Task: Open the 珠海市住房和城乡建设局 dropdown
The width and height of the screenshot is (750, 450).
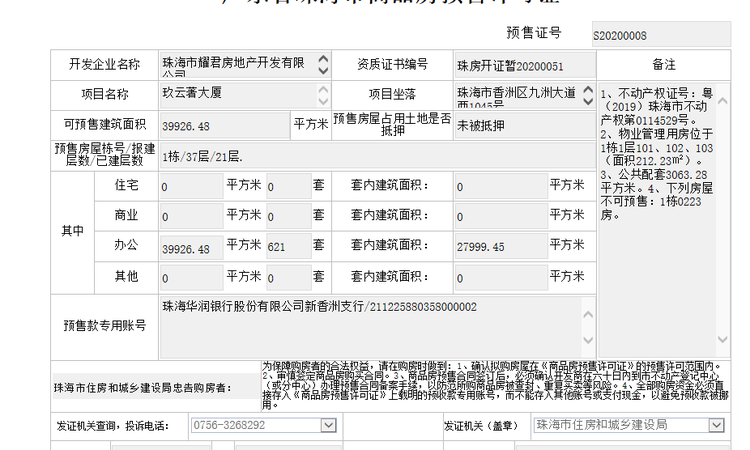Action: tap(716, 425)
